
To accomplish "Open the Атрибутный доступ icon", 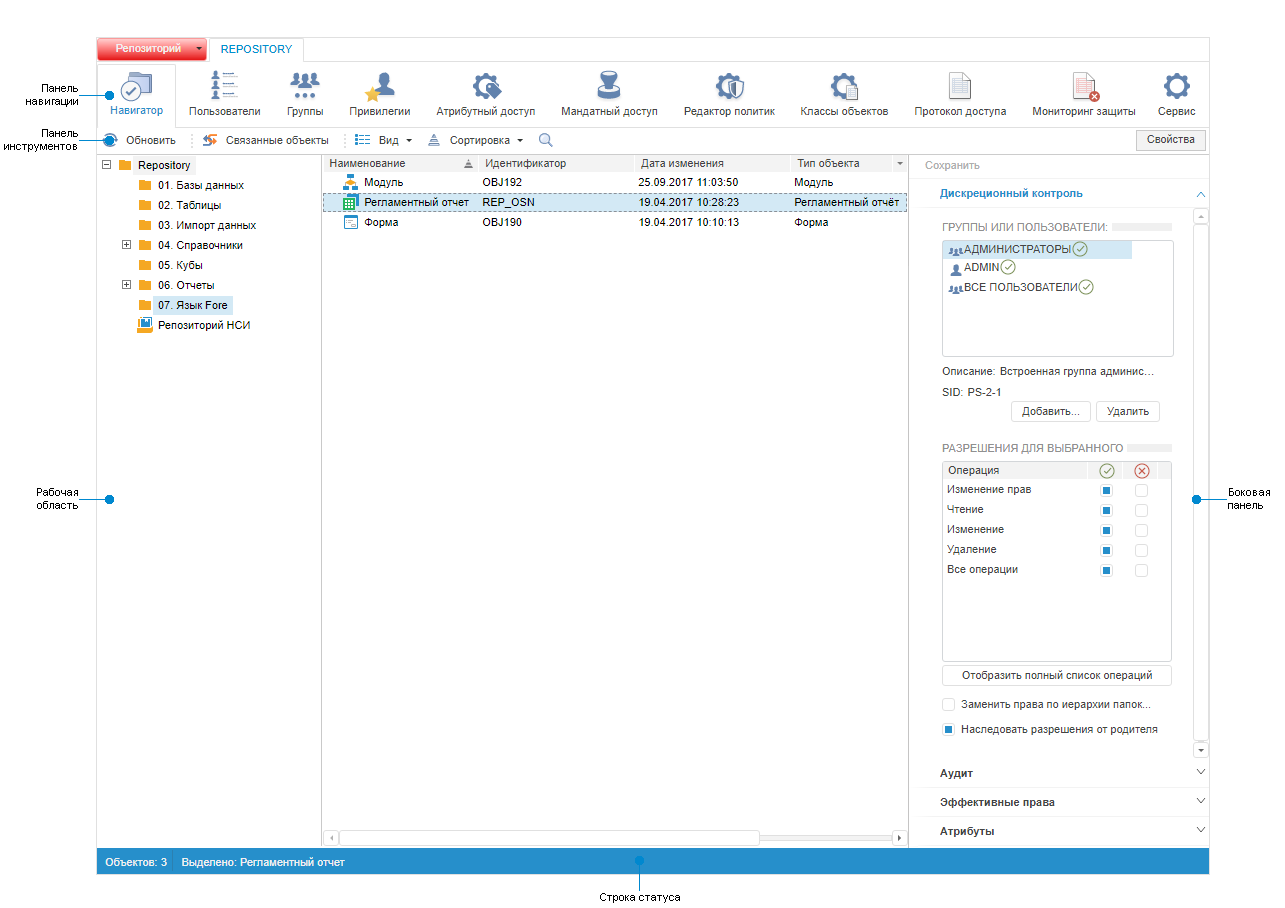I will click(486, 87).
